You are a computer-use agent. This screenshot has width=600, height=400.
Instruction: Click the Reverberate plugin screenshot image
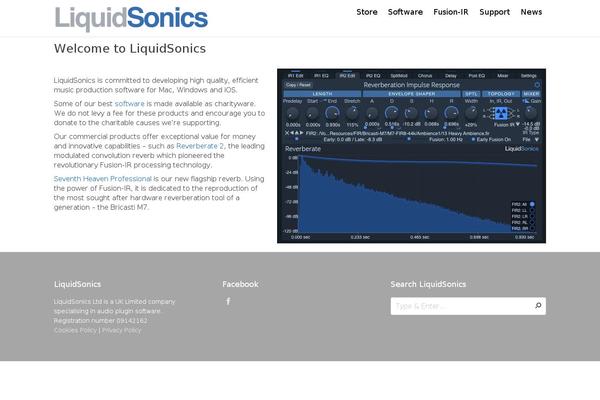click(x=411, y=155)
